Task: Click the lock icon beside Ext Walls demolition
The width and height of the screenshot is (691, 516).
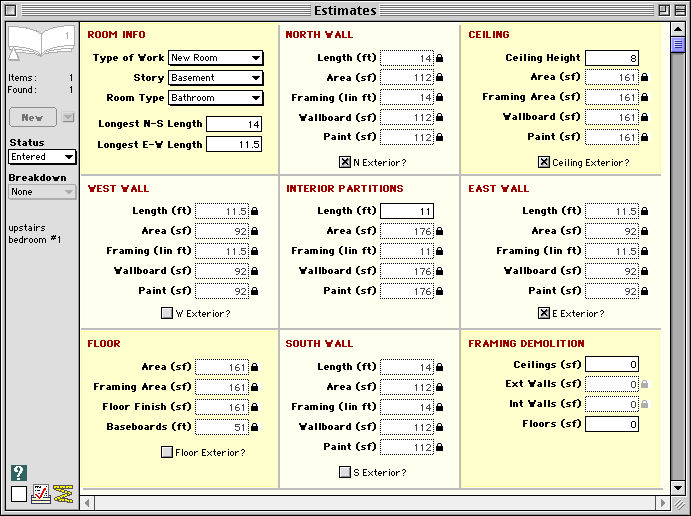Action: pyautogui.click(x=644, y=384)
